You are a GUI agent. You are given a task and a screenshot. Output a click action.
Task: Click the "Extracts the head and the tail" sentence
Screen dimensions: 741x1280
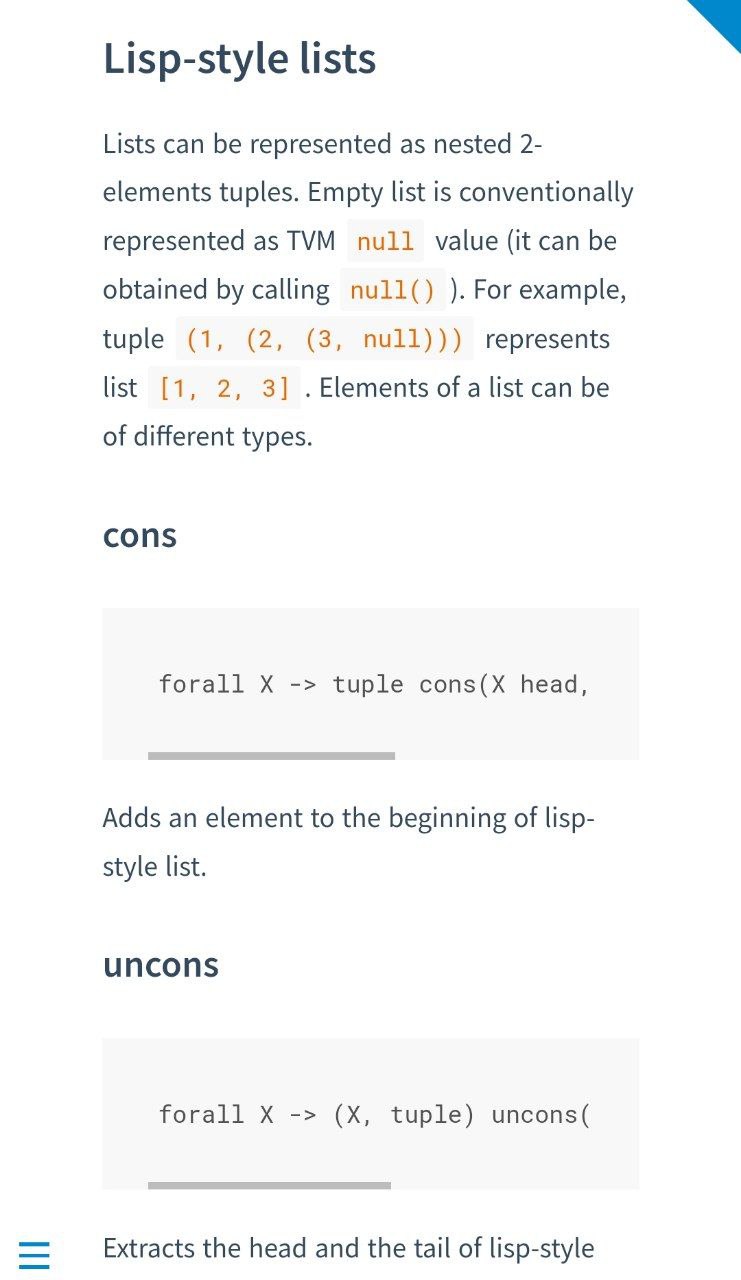click(349, 1249)
